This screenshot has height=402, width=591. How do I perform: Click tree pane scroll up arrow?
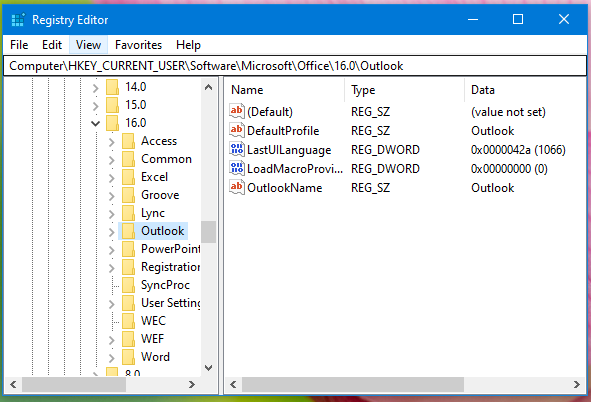click(x=208, y=87)
